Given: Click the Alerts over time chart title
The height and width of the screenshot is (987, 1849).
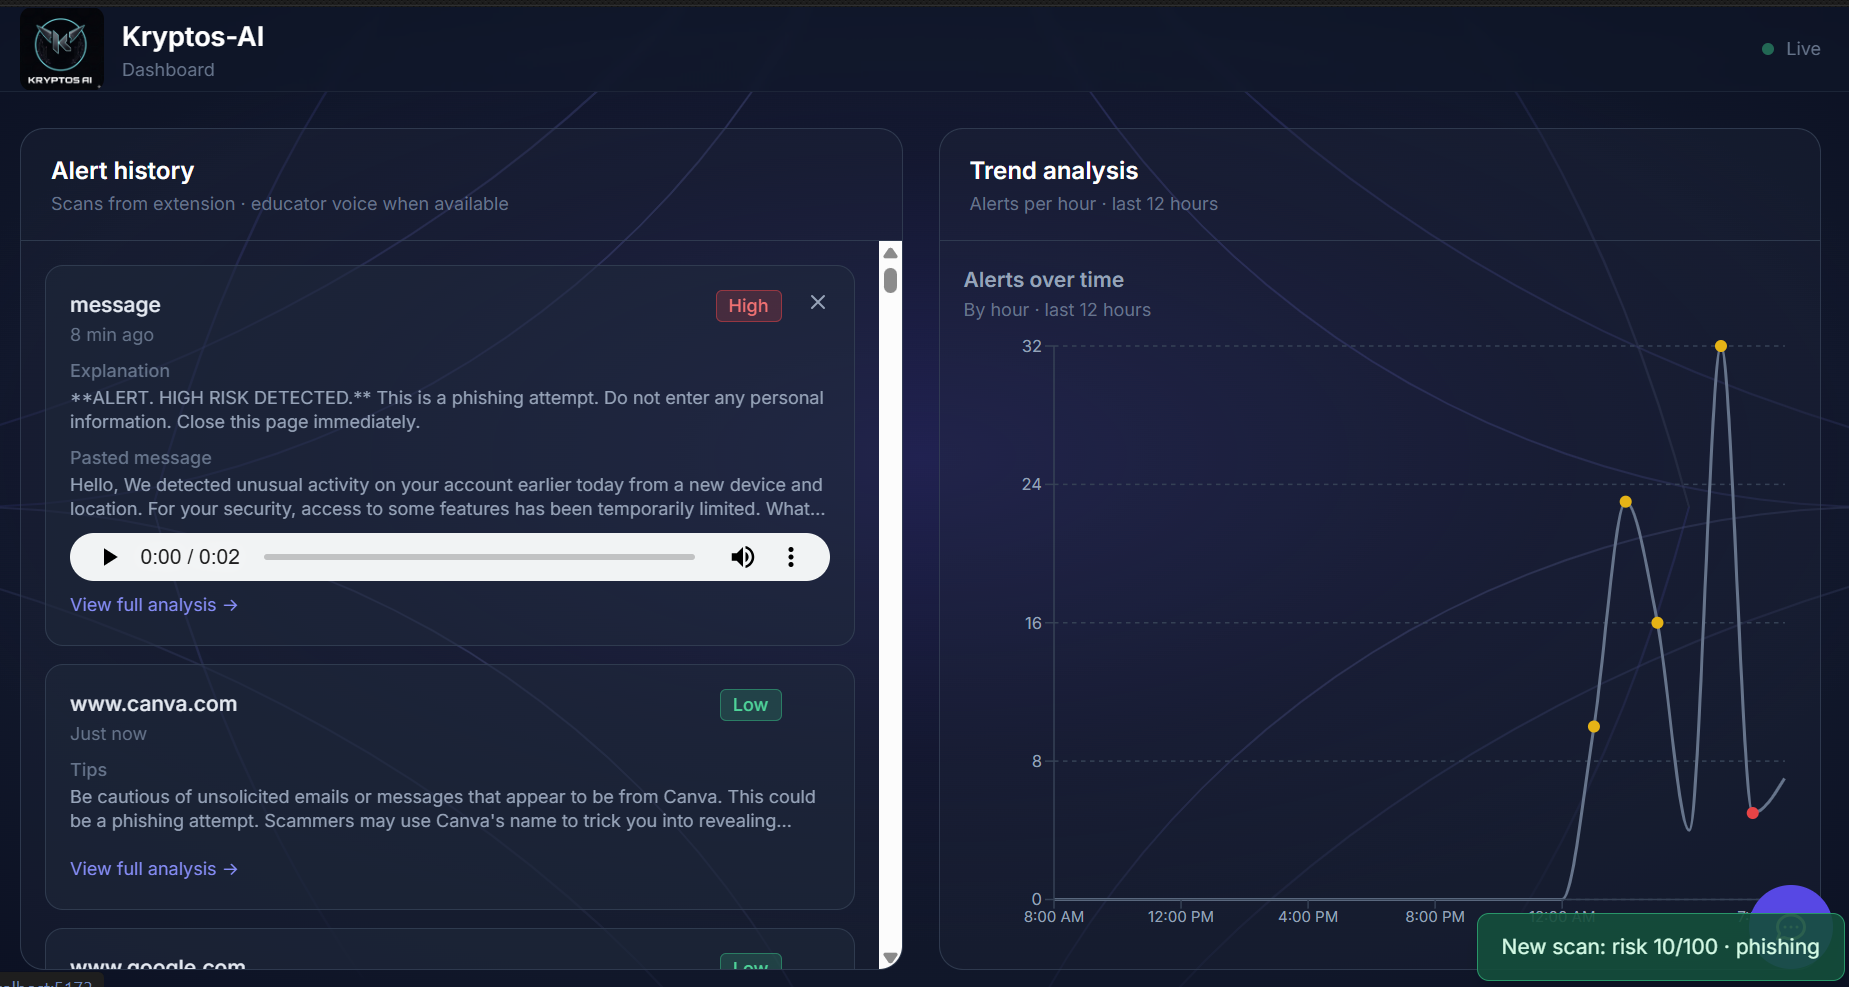Looking at the screenshot, I should pyautogui.click(x=1044, y=280).
